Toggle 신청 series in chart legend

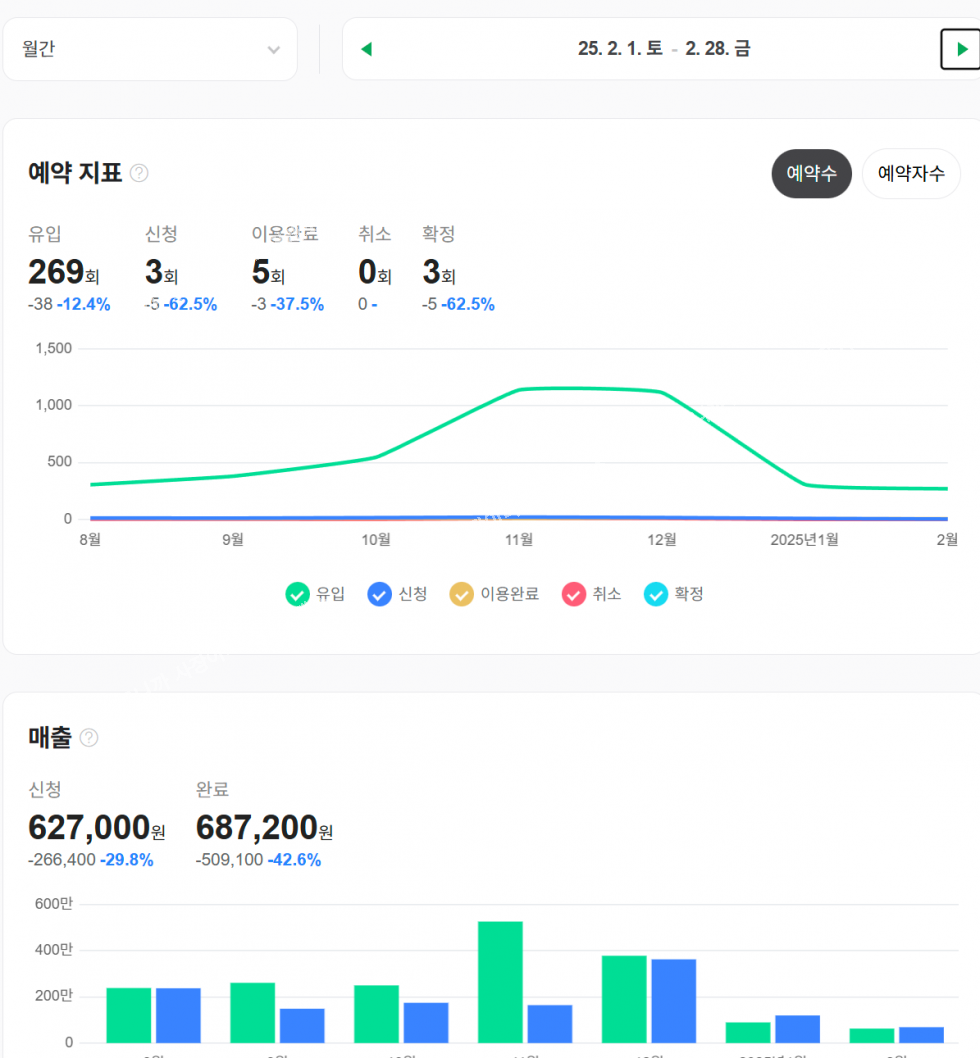coord(397,594)
